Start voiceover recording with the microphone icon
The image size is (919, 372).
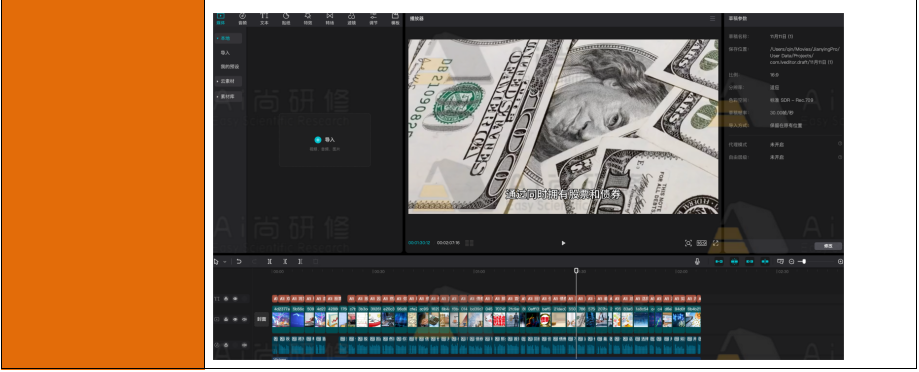697,262
